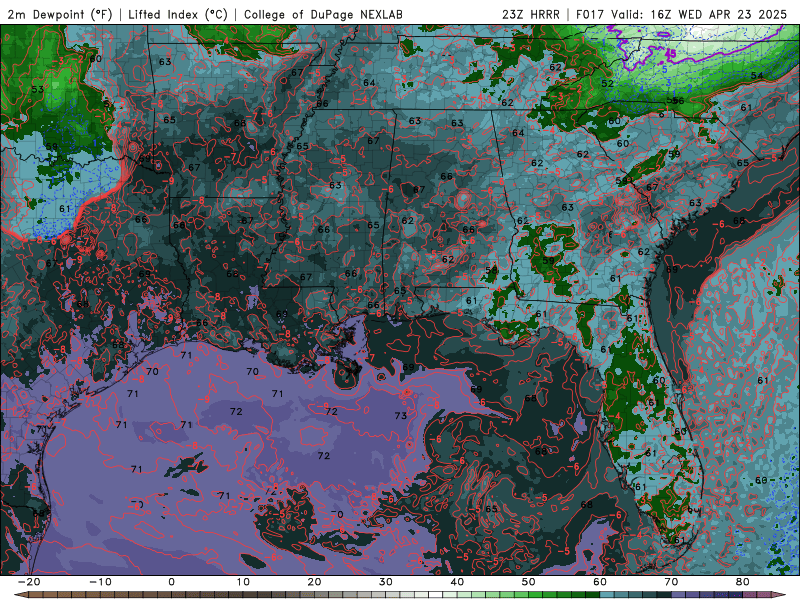
Task: Click the purple "45" contour label
Action: (x=671, y=53)
